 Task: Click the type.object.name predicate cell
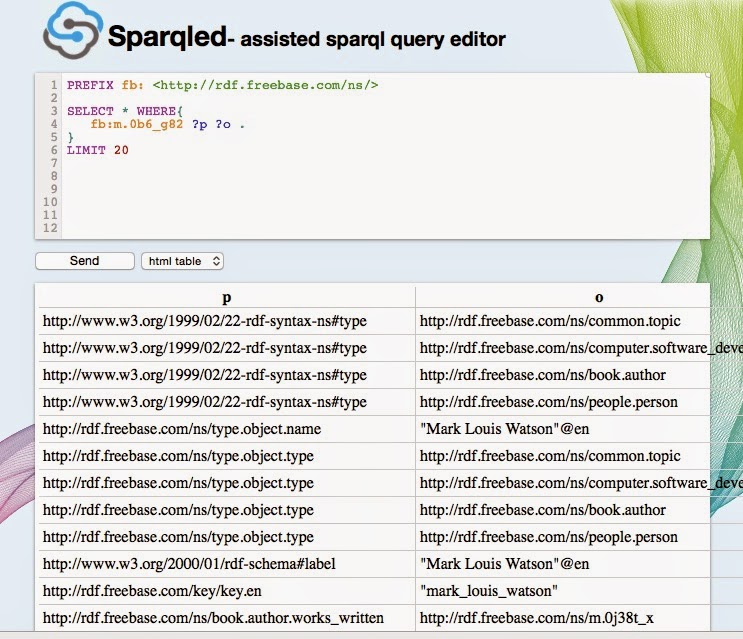[x=227, y=429]
